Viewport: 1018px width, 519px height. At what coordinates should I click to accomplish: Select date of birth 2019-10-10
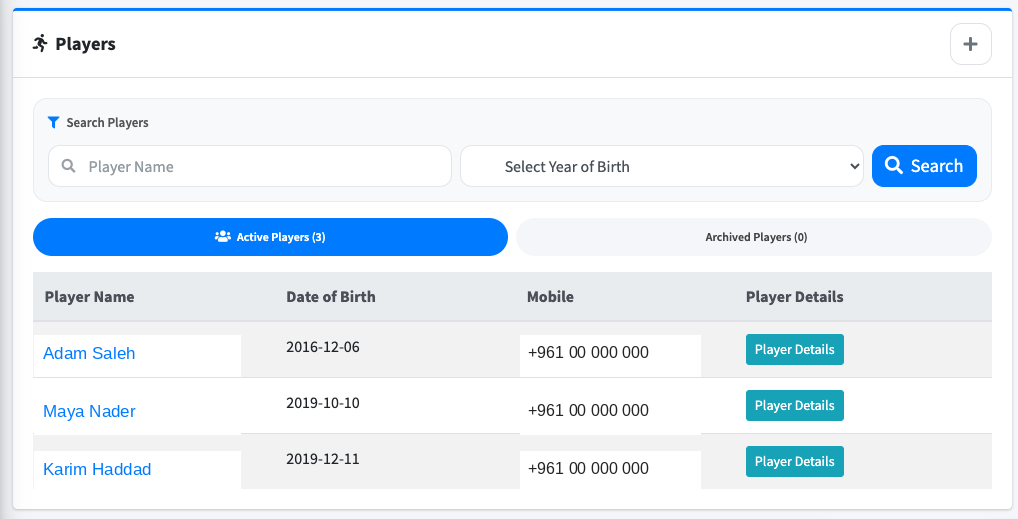click(x=323, y=403)
